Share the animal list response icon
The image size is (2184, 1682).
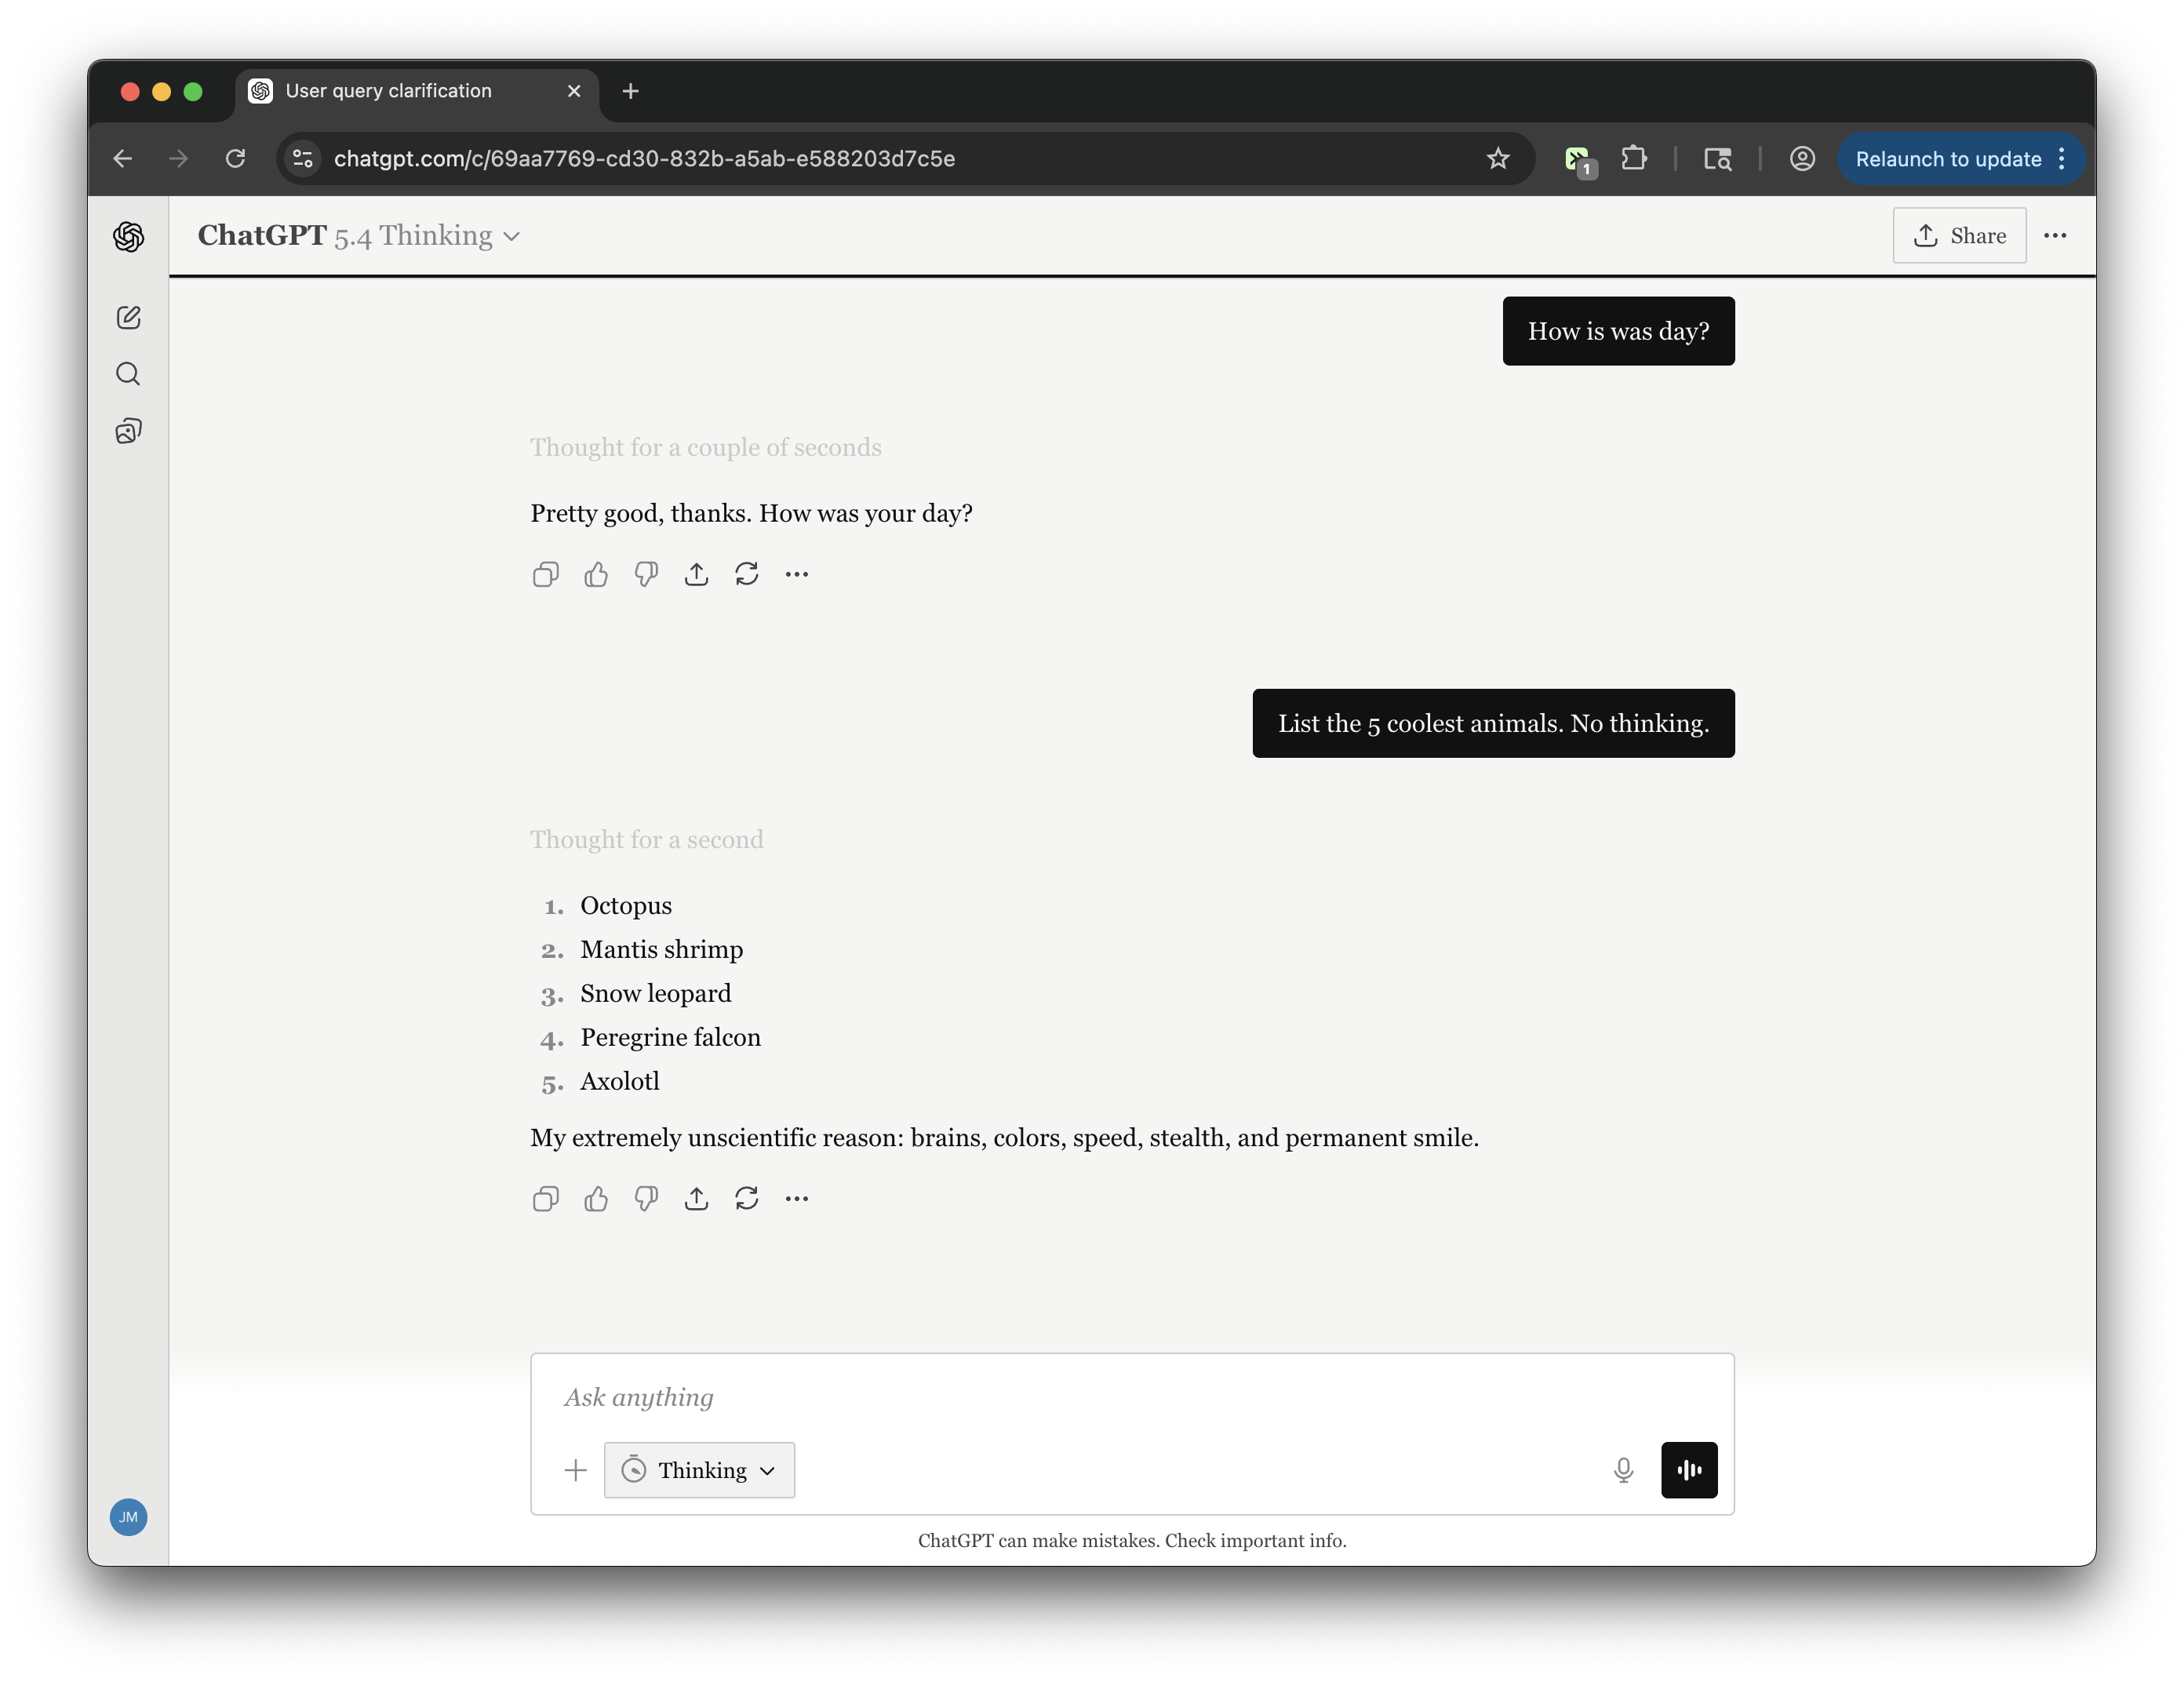pyautogui.click(x=696, y=1198)
